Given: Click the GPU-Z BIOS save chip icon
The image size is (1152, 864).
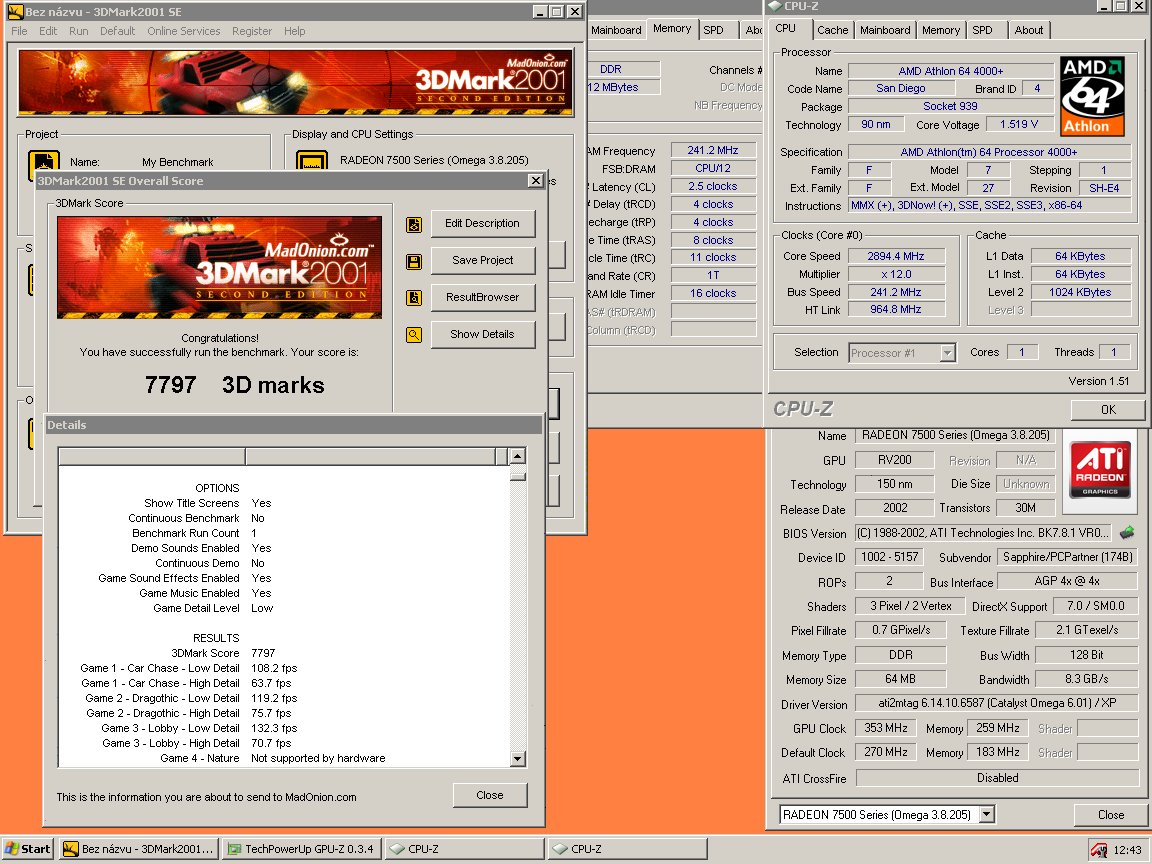Looking at the screenshot, I should pyautogui.click(x=1127, y=532).
